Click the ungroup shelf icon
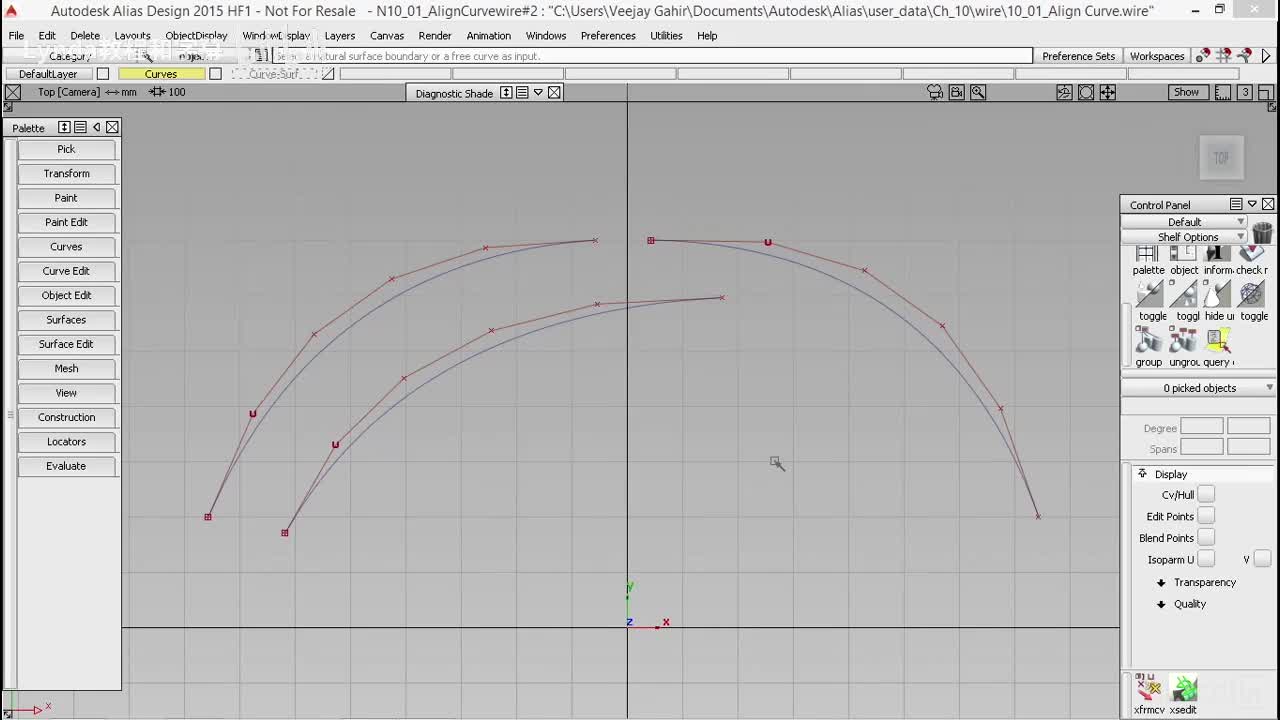Screen dimensions: 1280x720 (1183, 340)
